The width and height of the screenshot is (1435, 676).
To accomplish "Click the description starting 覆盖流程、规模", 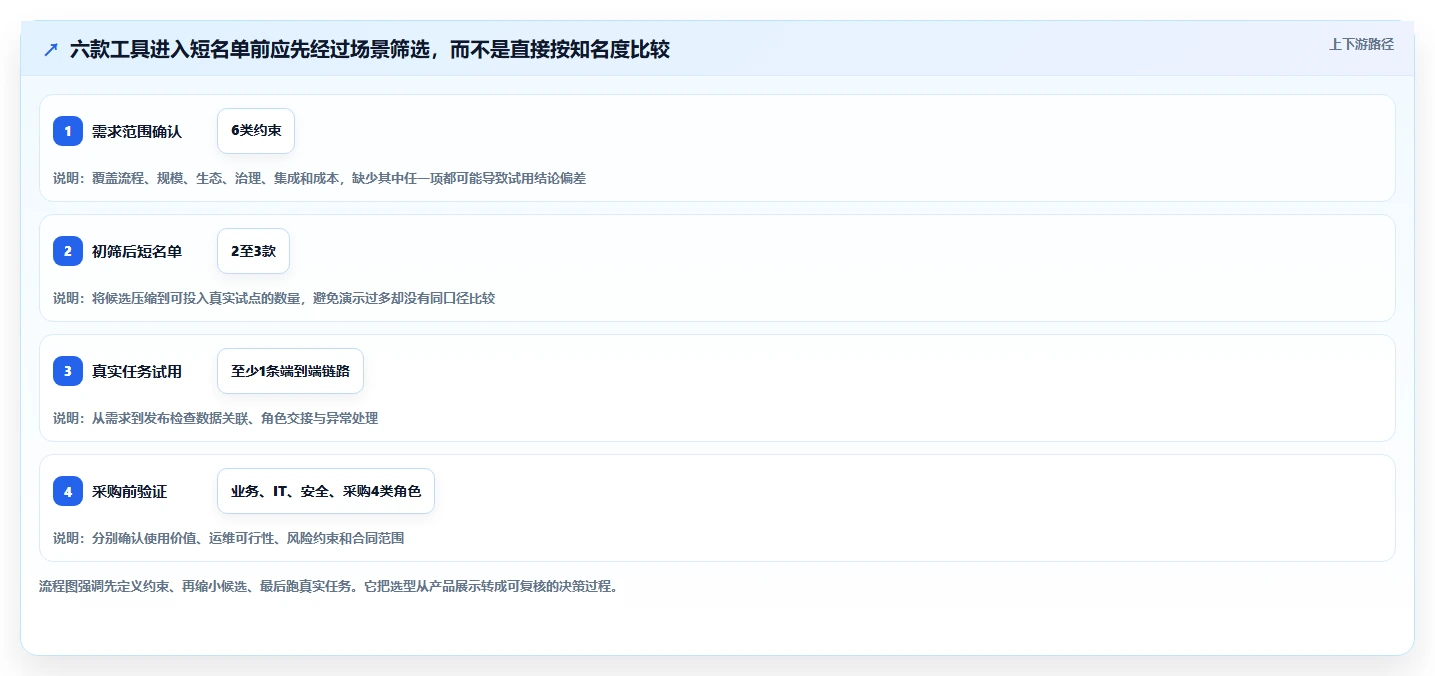I will pyautogui.click(x=319, y=178).
